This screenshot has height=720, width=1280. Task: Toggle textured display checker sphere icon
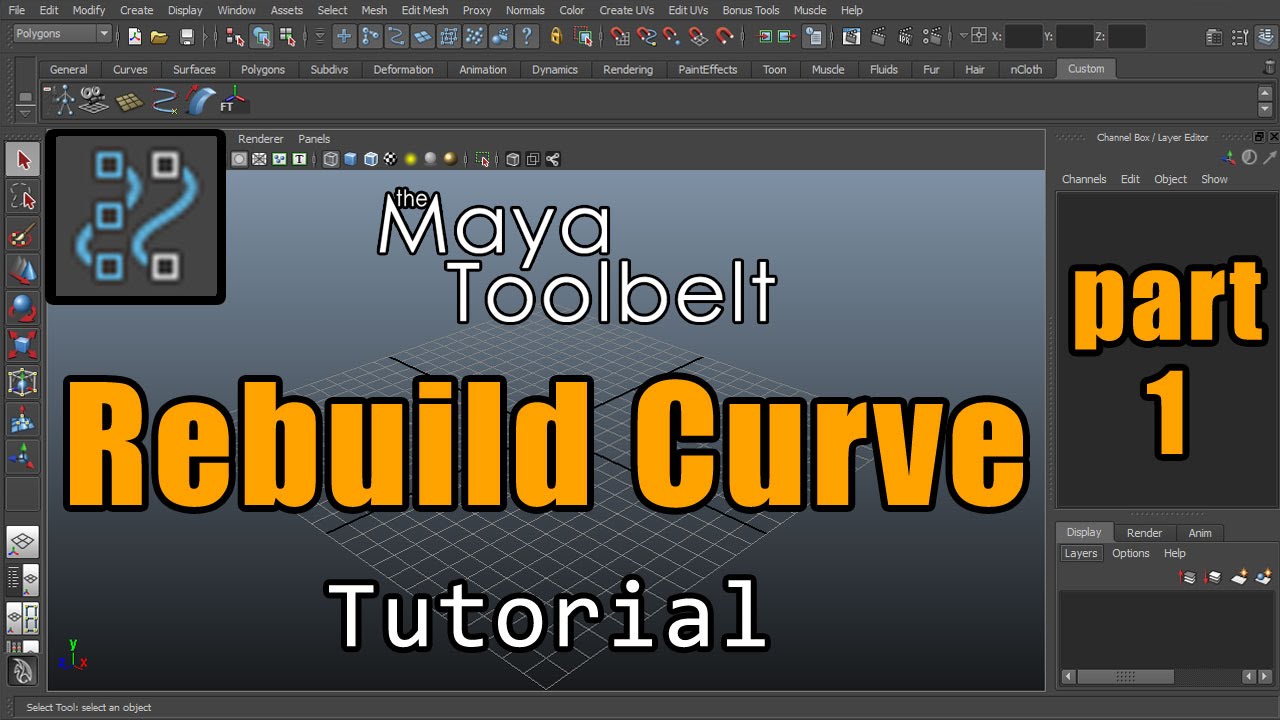click(391, 159)
